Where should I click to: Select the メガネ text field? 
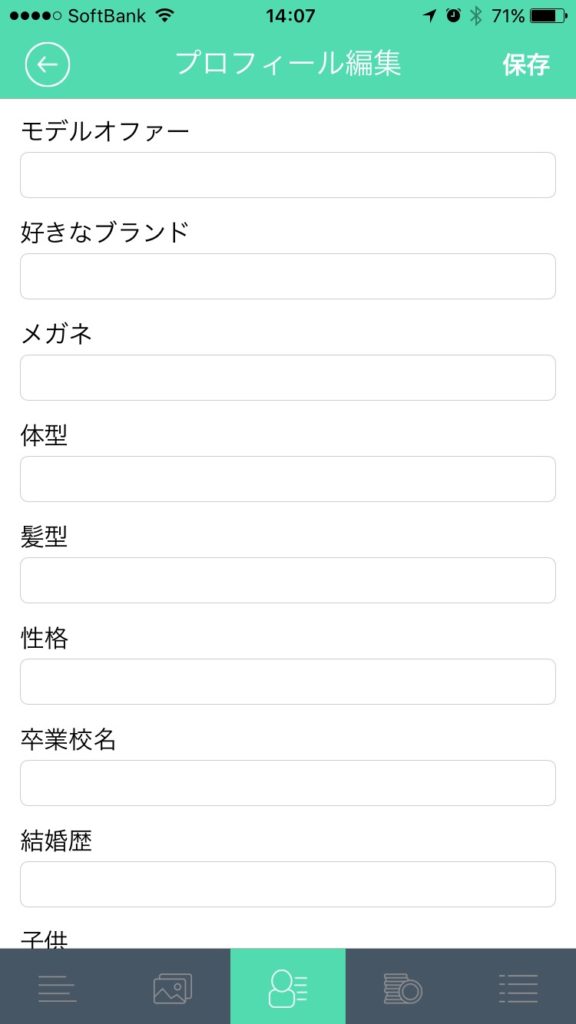pyautogui.click(x=287, y=377)
